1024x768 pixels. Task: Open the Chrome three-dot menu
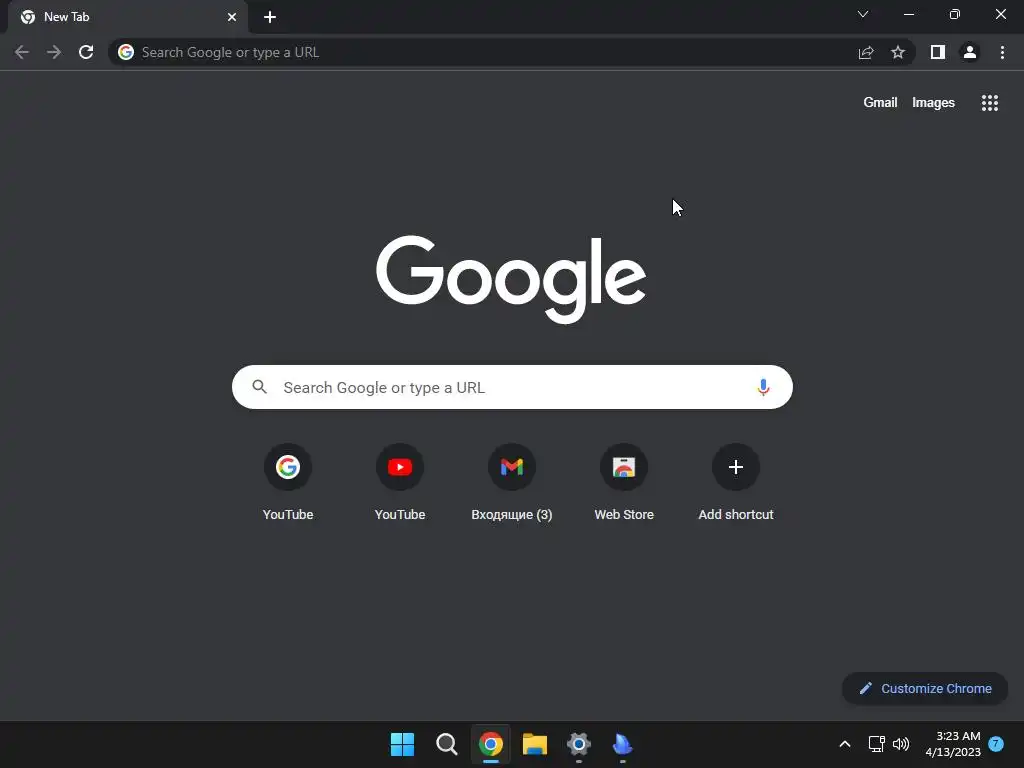coord(1002,52)
